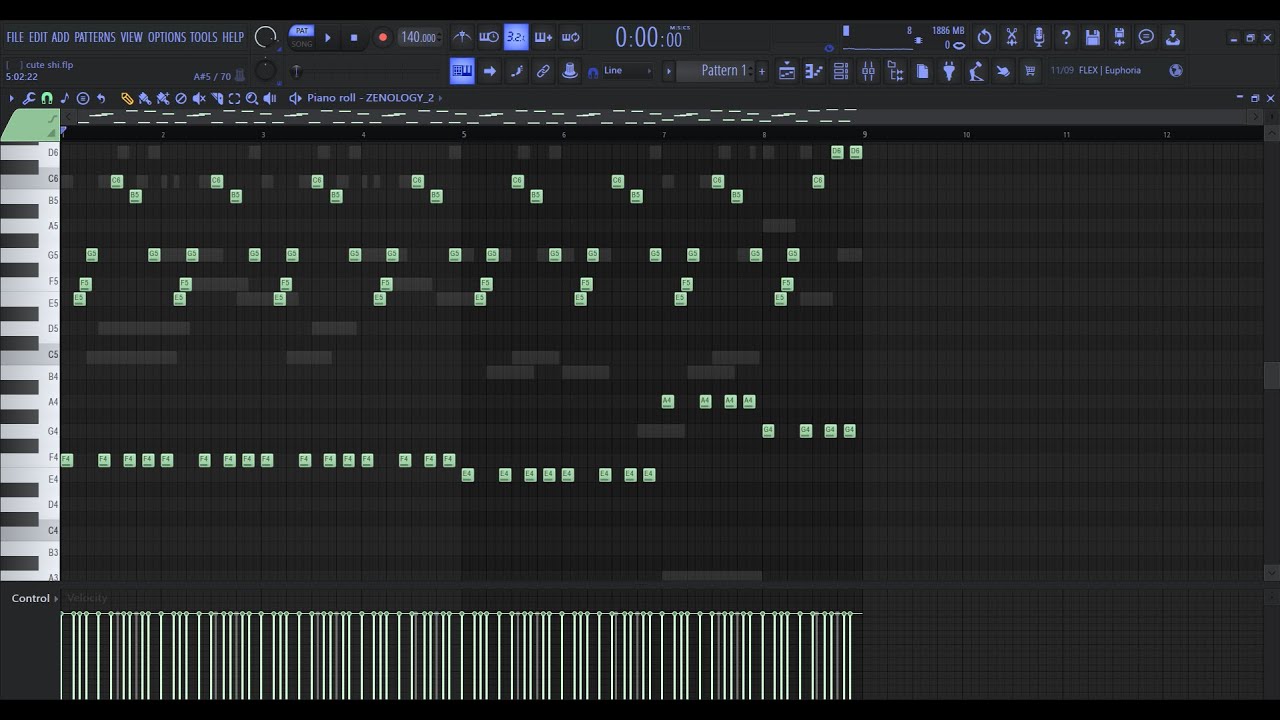Open the ADD menu

pyautogui.click(x=61, y=37)
